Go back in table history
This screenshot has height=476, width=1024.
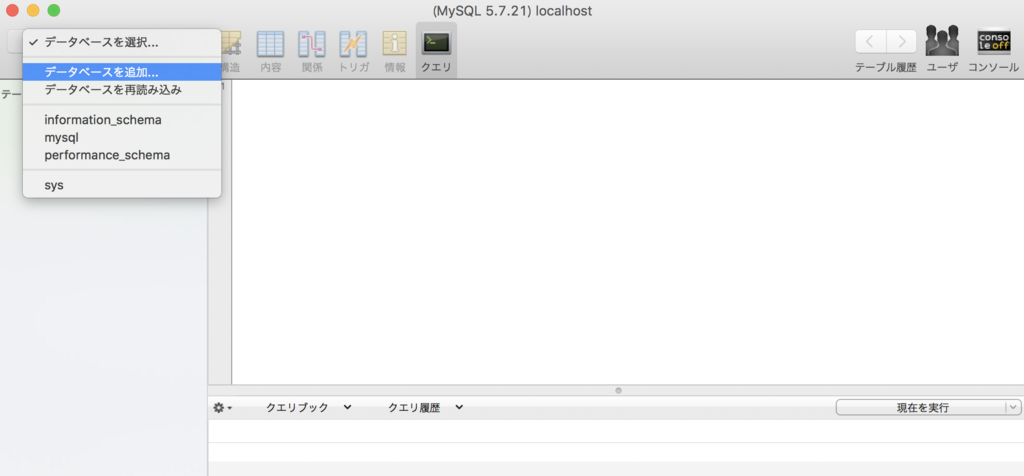[x=871, y=42]
